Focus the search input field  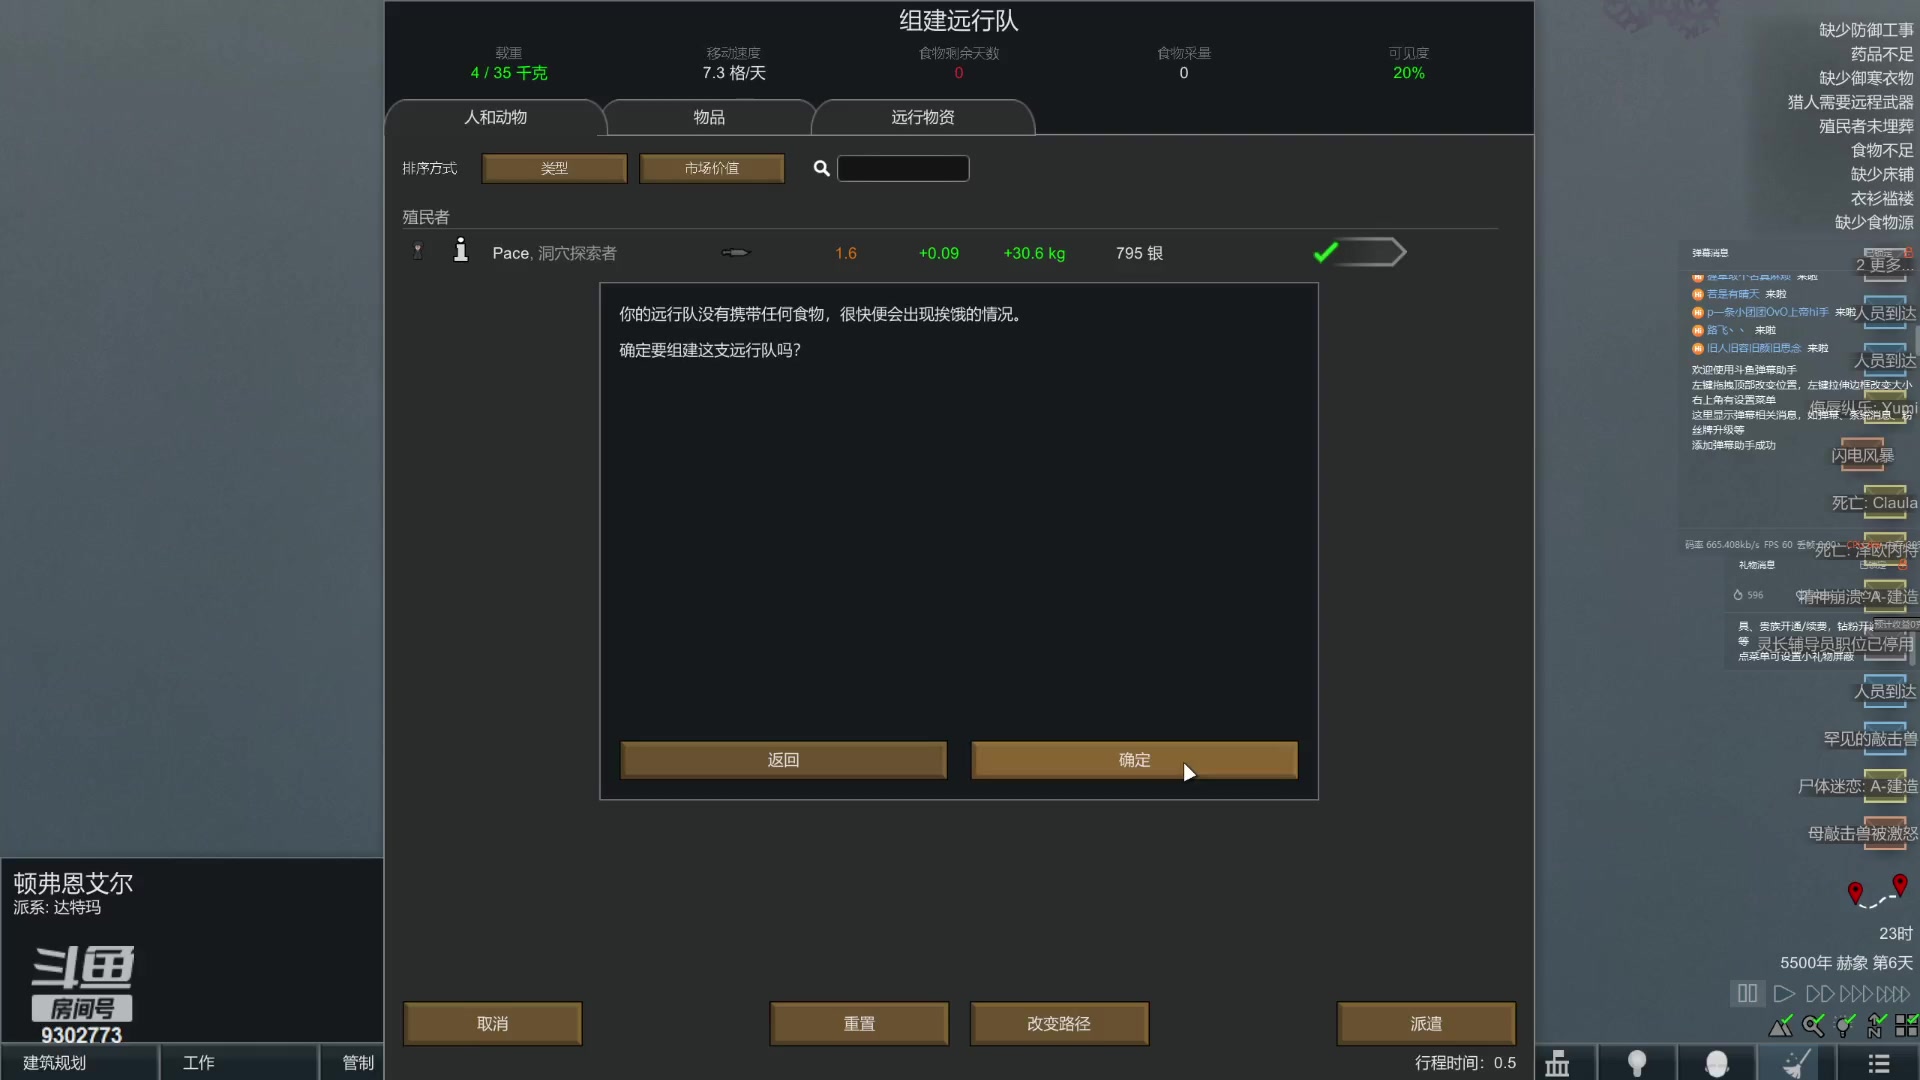903,168
